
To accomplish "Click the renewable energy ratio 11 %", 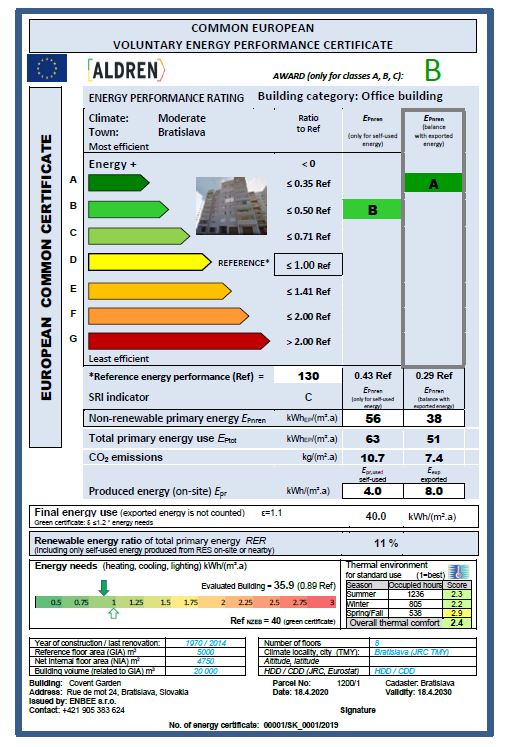I will 386,543.
